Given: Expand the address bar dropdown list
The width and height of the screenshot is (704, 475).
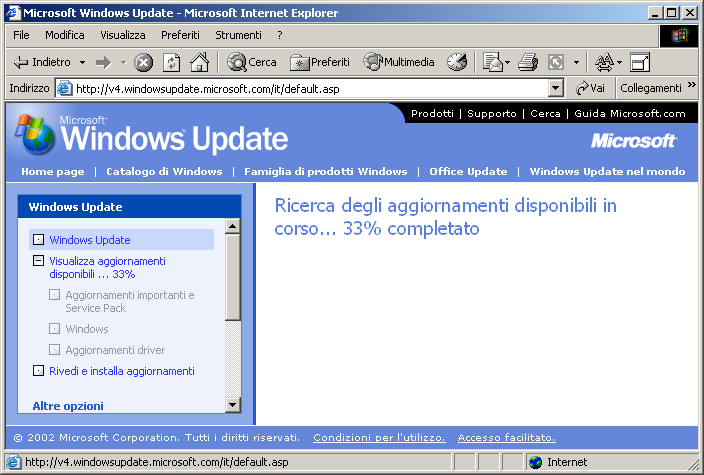Looking at the screenshot, I should (x=555, y=88).
